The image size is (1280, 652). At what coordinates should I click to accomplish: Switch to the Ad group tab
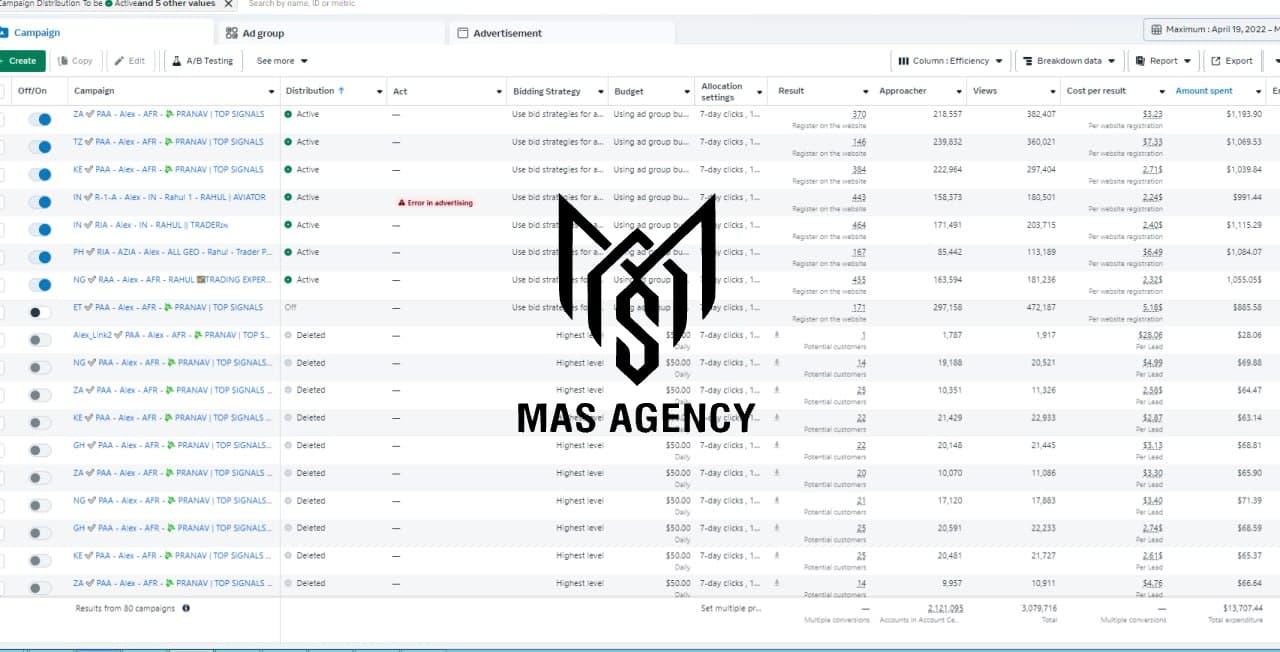pyautogui.click(x=263, y=33)
